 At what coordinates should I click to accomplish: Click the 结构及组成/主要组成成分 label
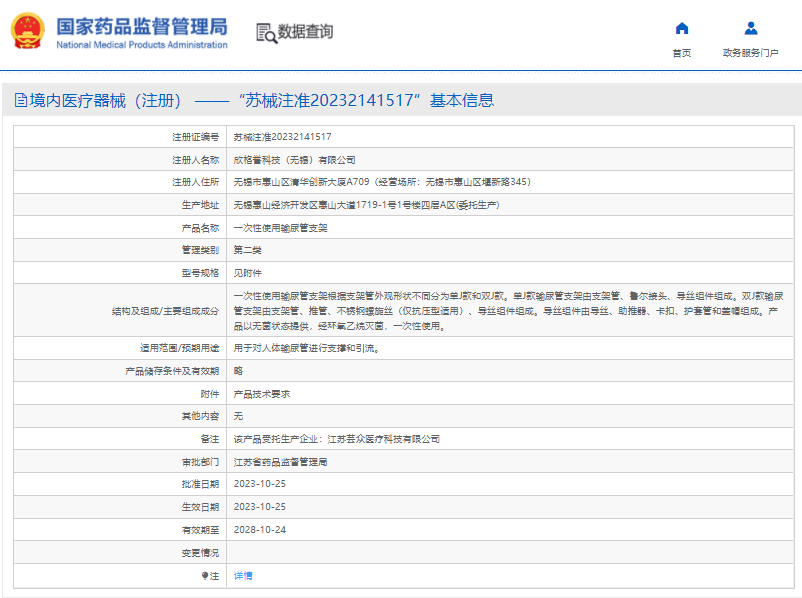(x=165, y=311)
